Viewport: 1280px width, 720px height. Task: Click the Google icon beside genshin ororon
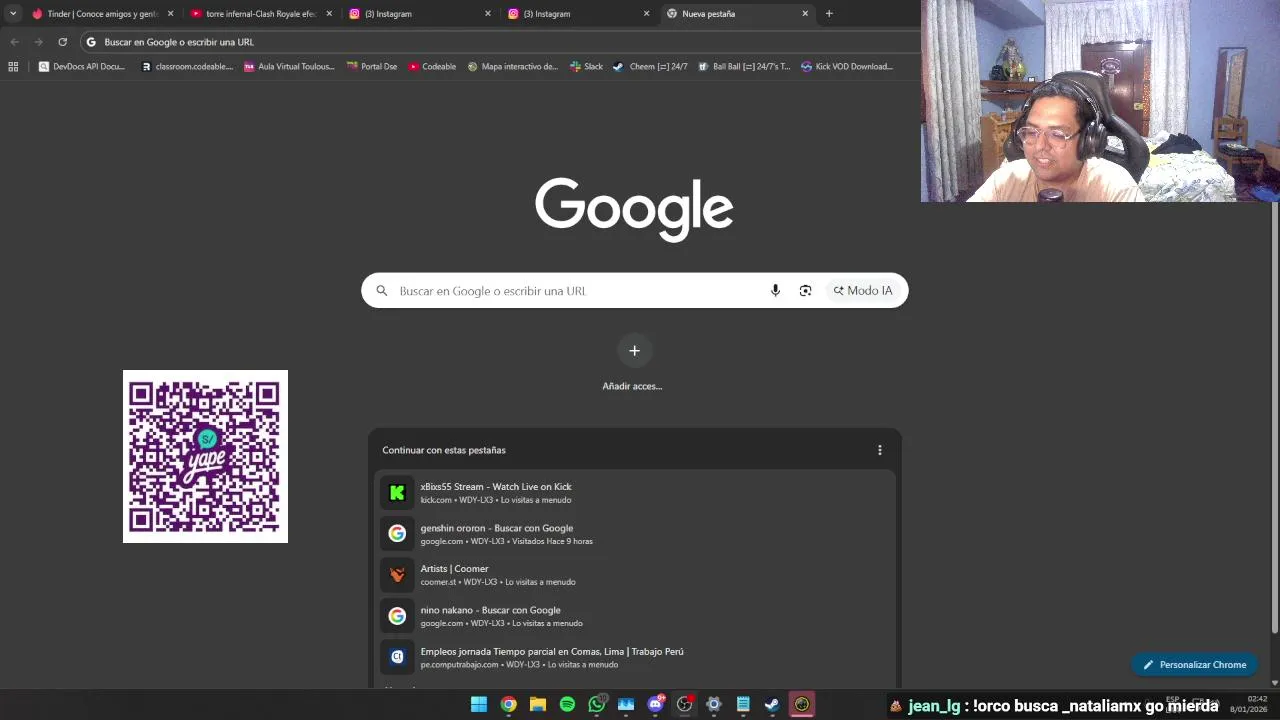point(397,533)
